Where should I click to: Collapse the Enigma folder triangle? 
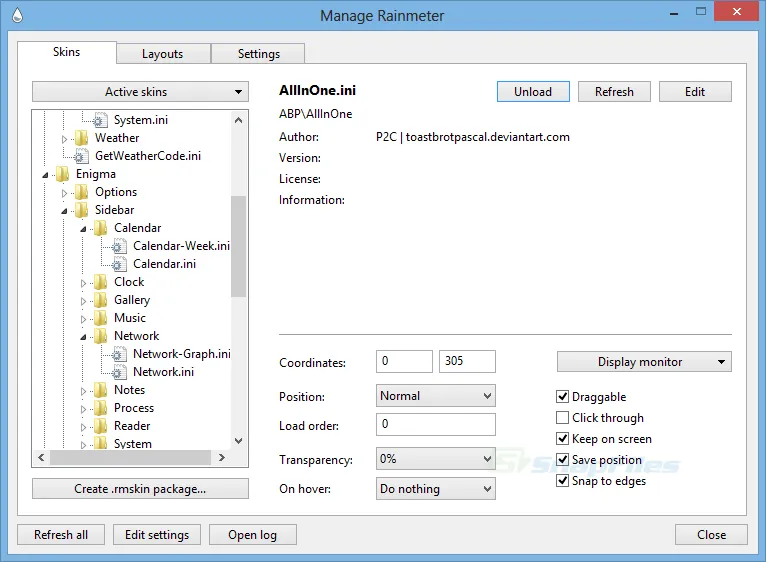pos(45,175)
